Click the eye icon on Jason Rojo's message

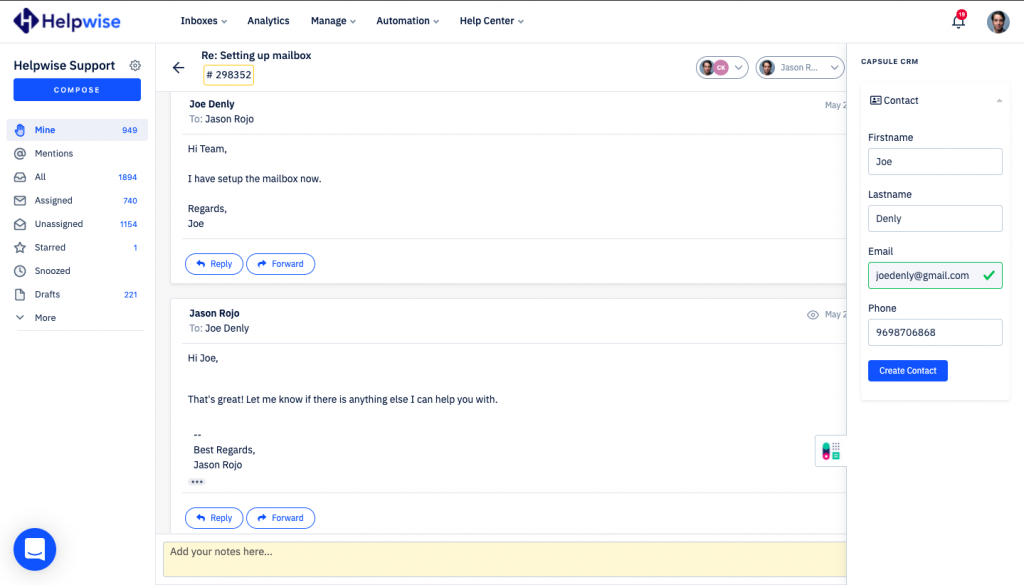click(x=813, y=315)
